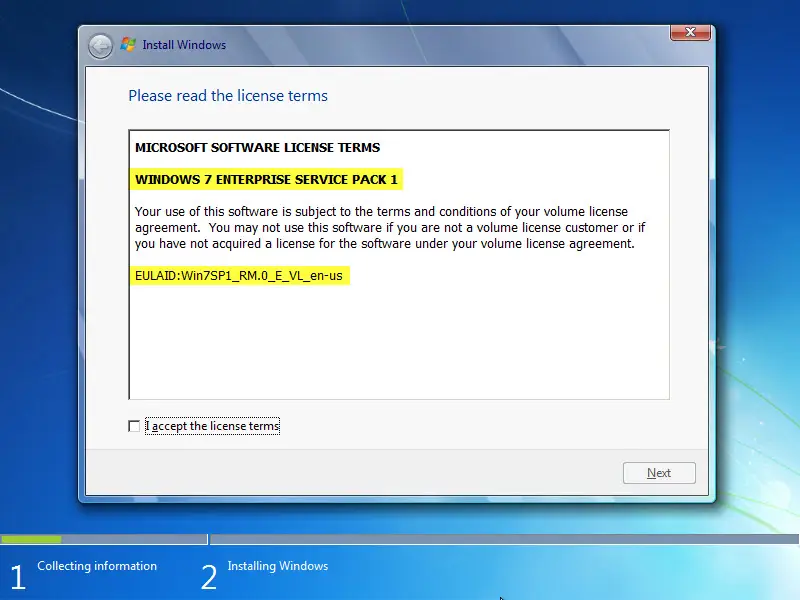The width and height of the screenshot is (800, 600).
Task: Select the highlighted Windows 7 Enterprise line
Action: pyautogui.click(x=266, y=180)
